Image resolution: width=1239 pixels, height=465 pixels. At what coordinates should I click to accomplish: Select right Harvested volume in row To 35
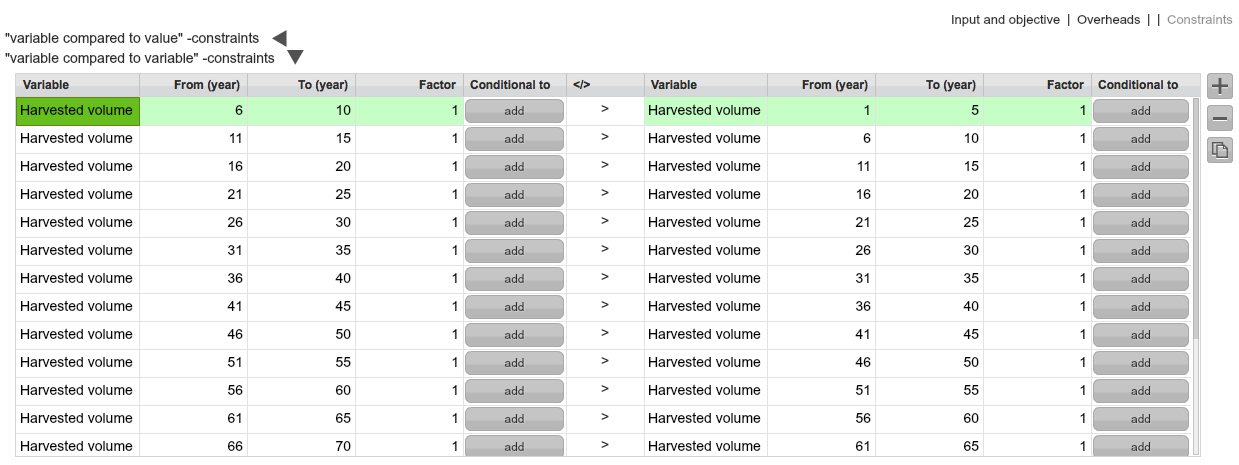click(x=706, y=279)
